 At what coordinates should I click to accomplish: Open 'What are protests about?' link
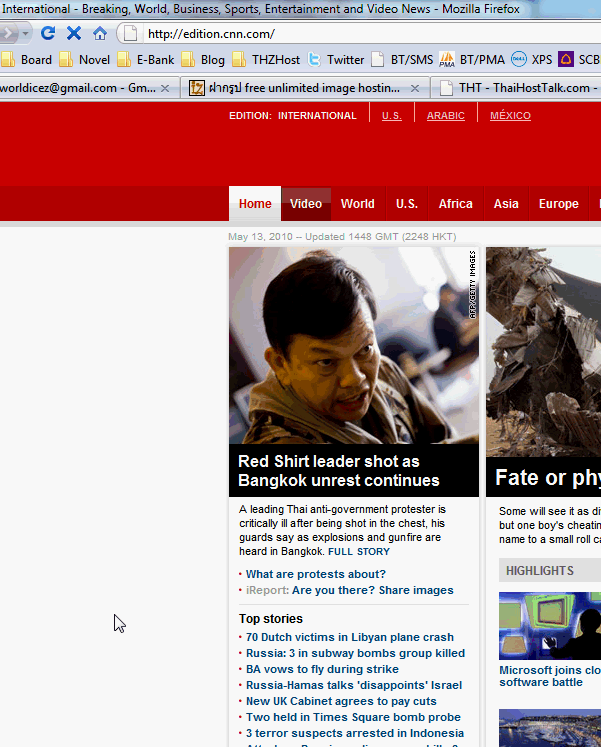click(316, 574)
